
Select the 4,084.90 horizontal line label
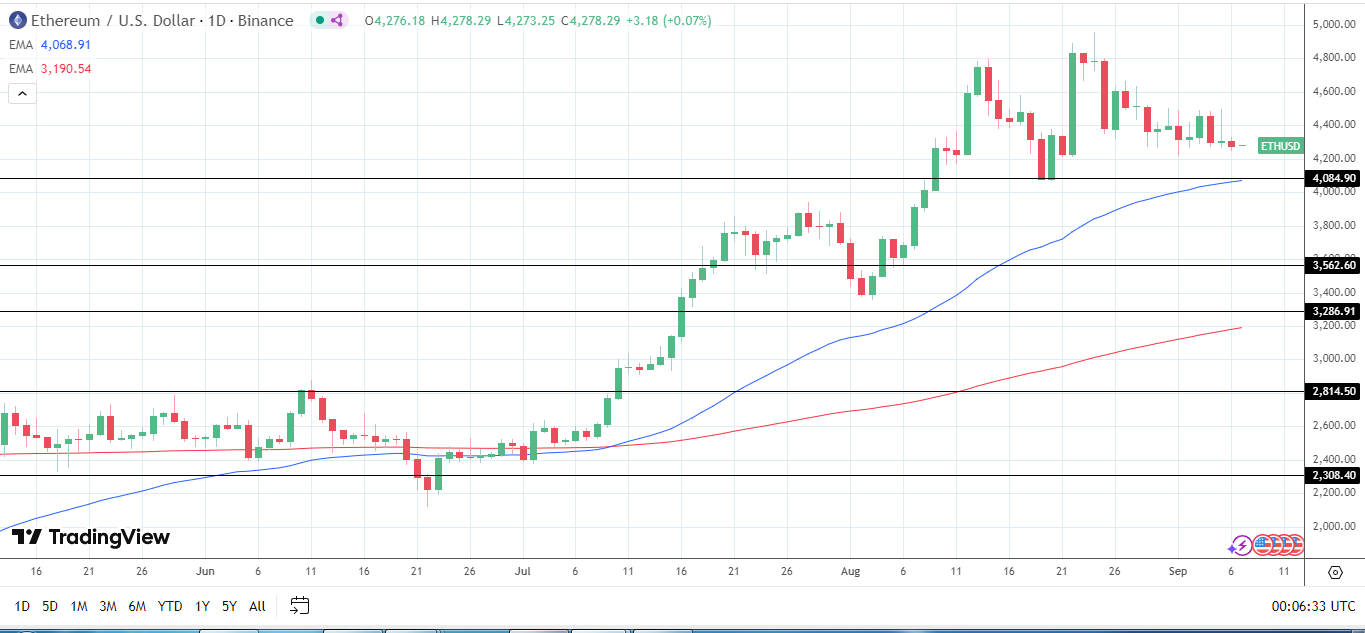pyautogui.click(x=1334, y=178)
